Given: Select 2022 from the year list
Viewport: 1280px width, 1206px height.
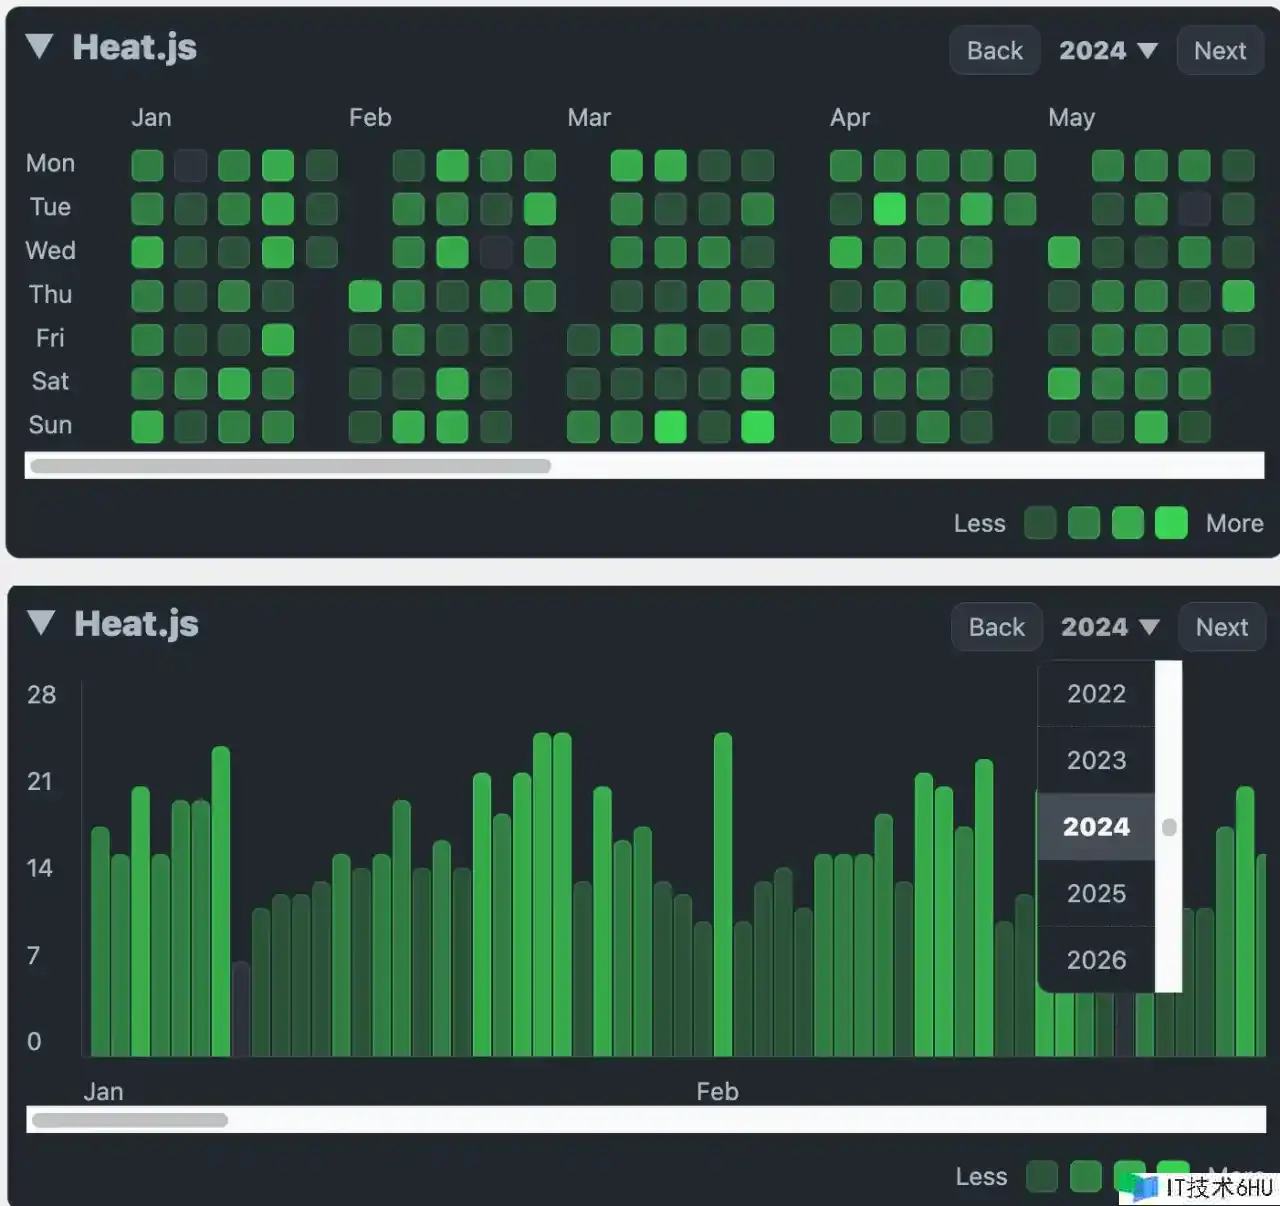Looking at the screenshot, I should [1096, 693].
